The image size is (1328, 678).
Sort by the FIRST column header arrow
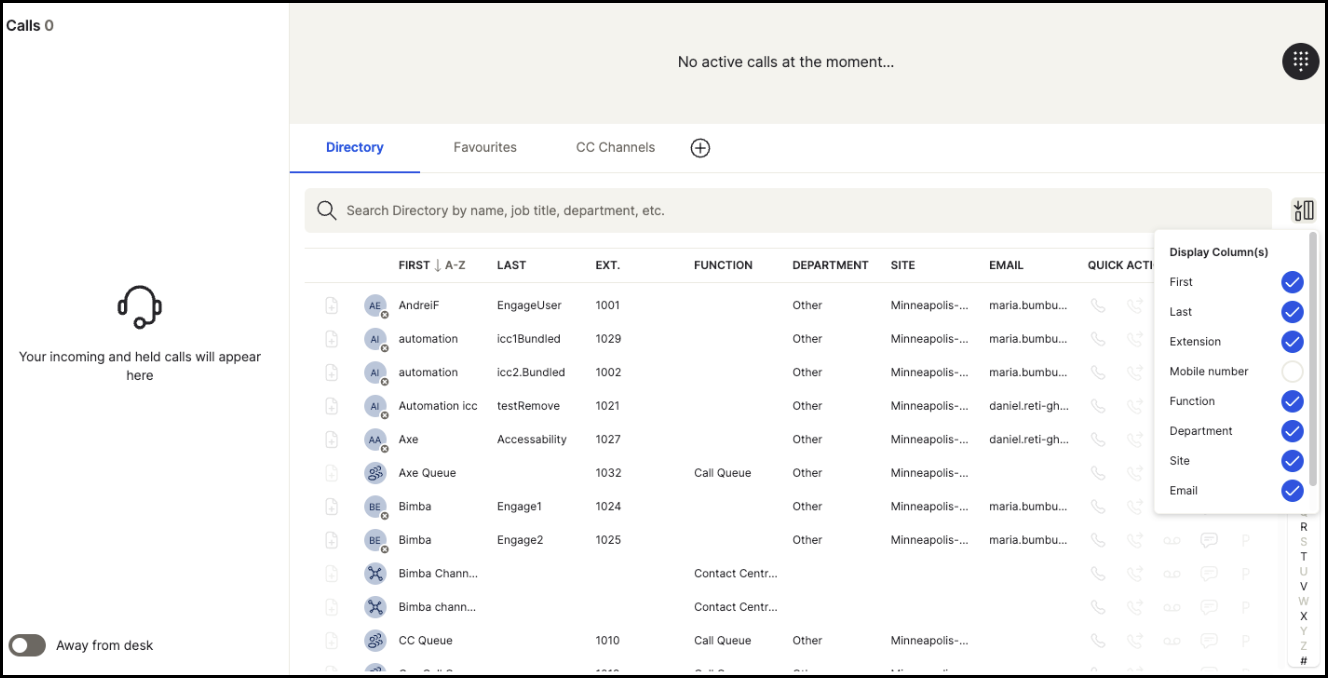[437, 265]
